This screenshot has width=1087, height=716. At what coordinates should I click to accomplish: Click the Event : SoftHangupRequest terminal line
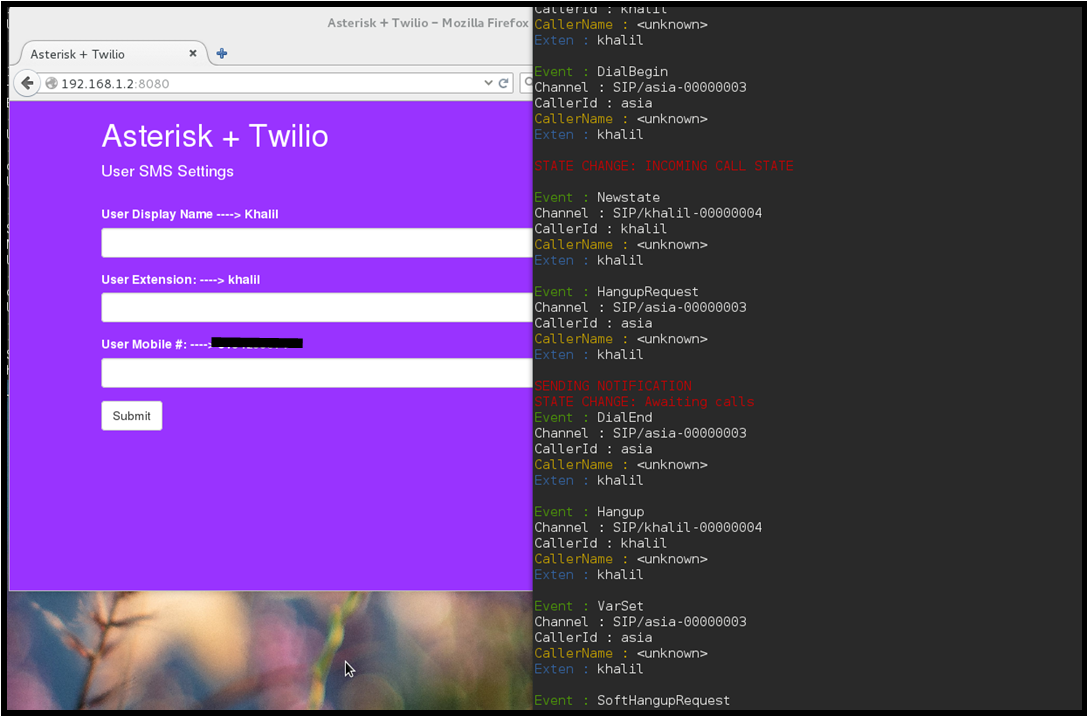click(632, 700)
